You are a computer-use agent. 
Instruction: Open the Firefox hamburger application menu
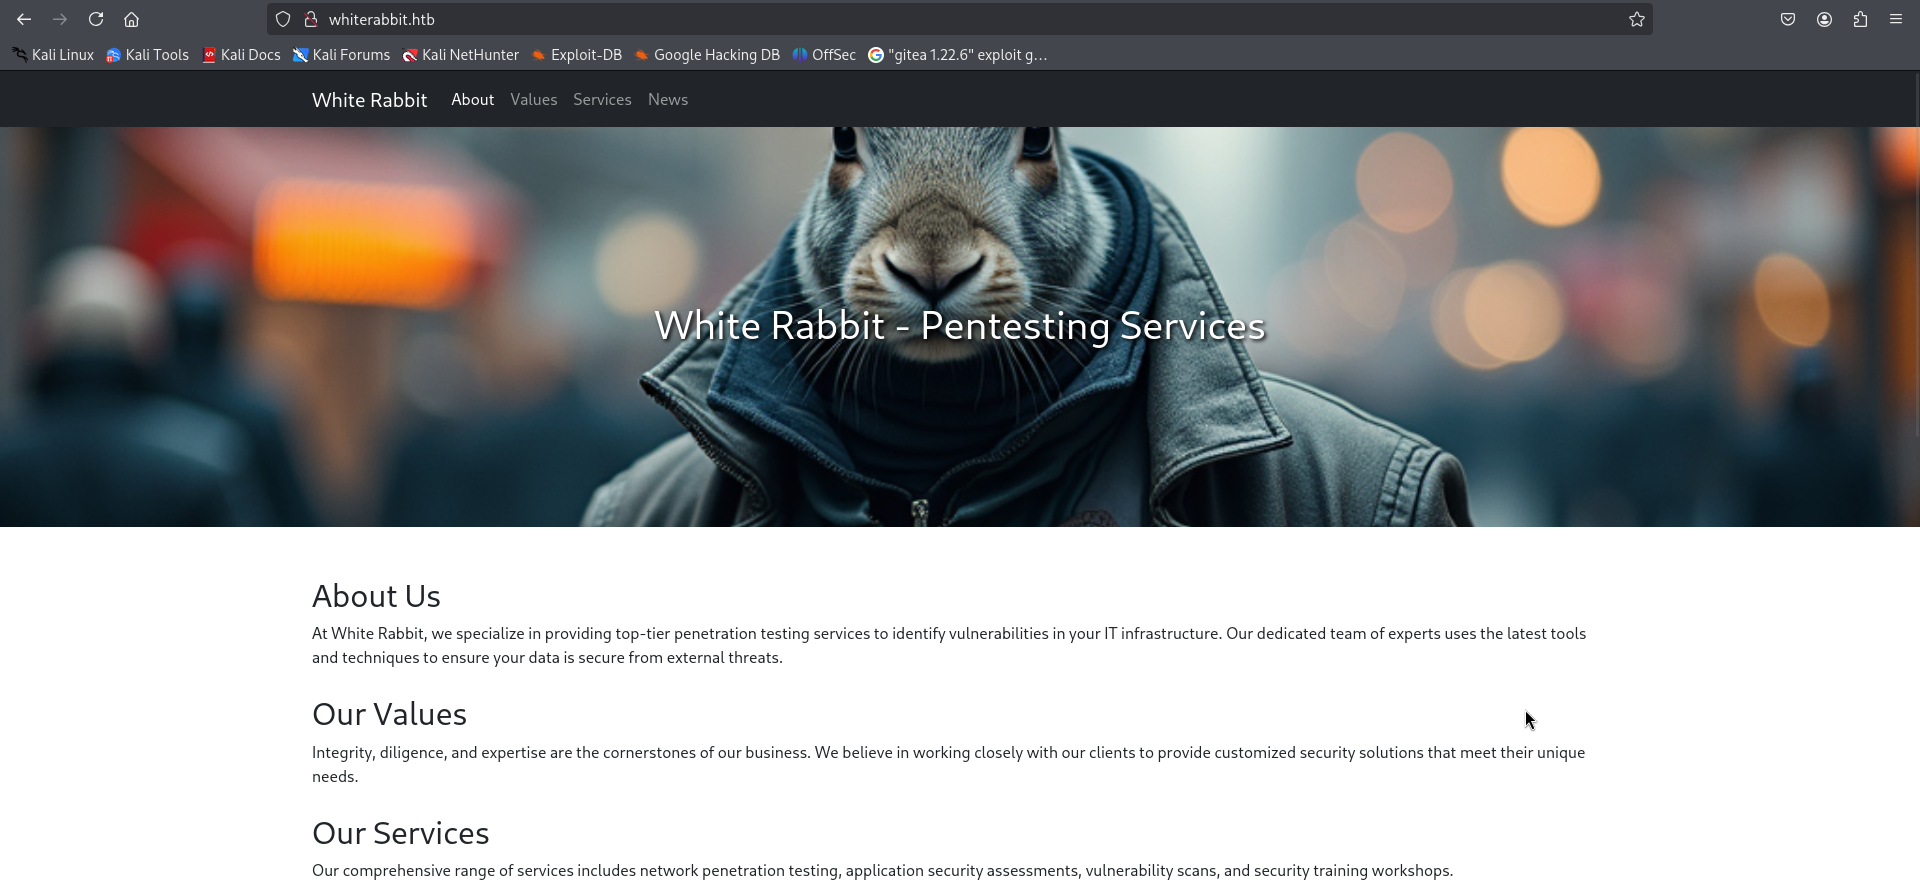point(1896,19)
